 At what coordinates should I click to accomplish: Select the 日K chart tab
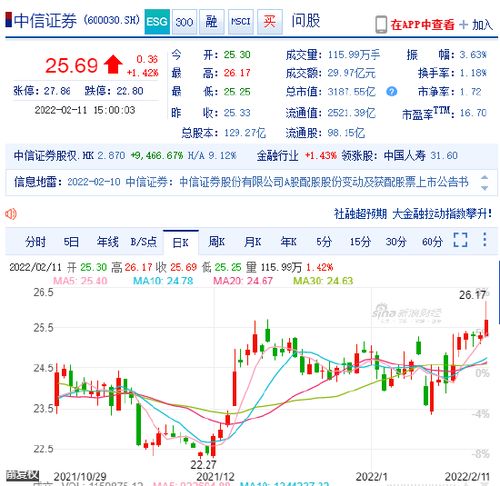(181, 242)
